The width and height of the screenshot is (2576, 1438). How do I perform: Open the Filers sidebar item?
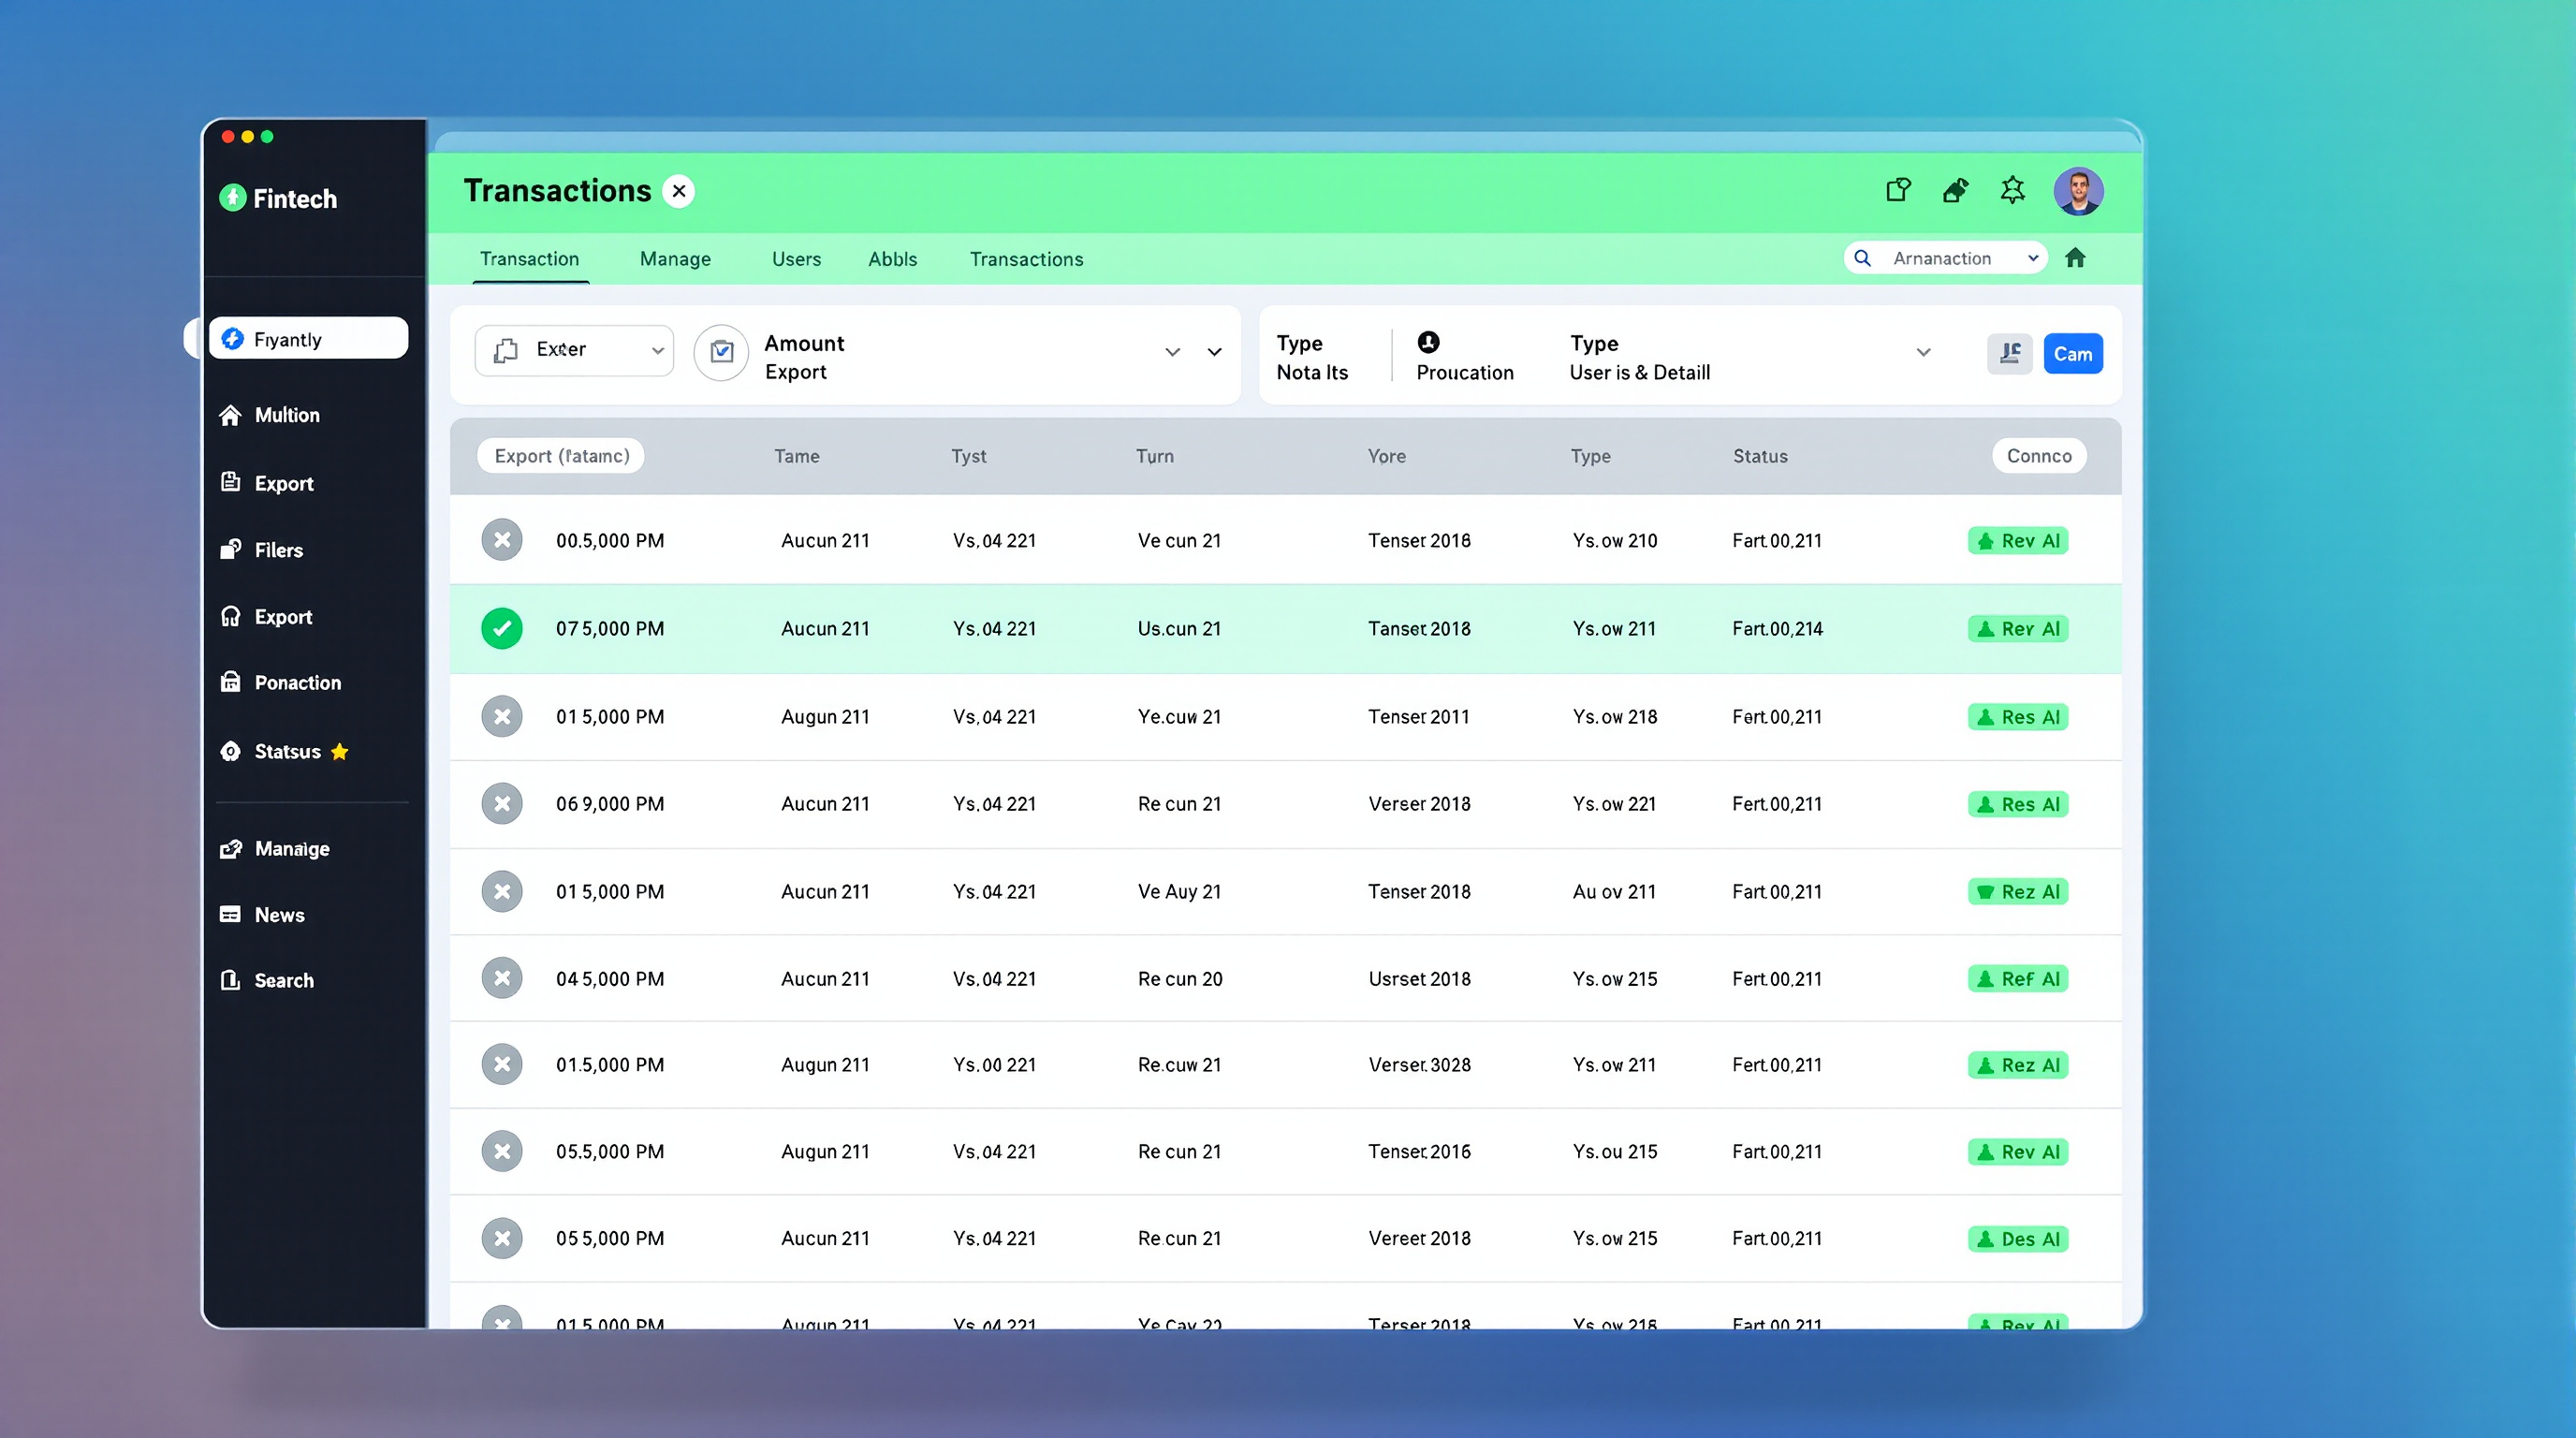(277, 550)
